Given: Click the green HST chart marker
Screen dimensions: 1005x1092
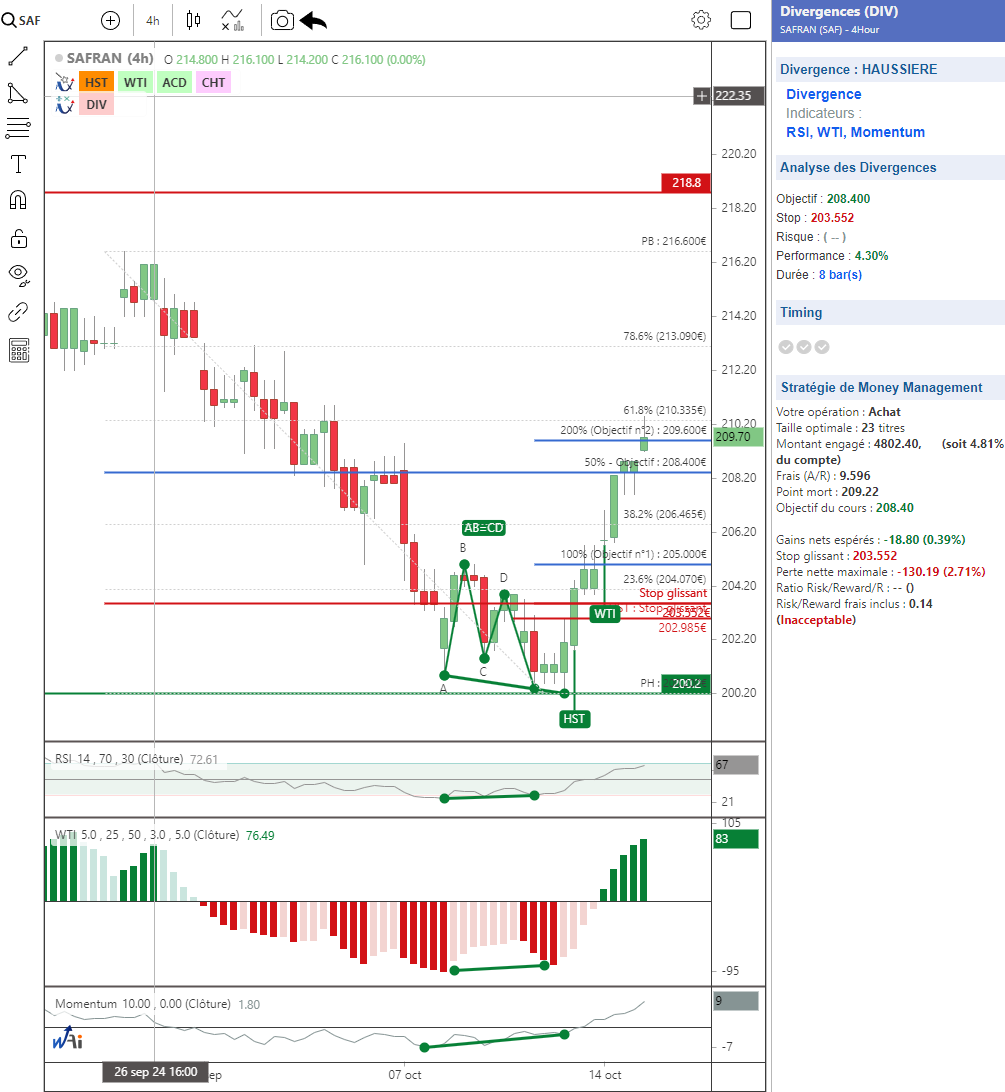Looking at the screenshot, I should pos(575,719).
